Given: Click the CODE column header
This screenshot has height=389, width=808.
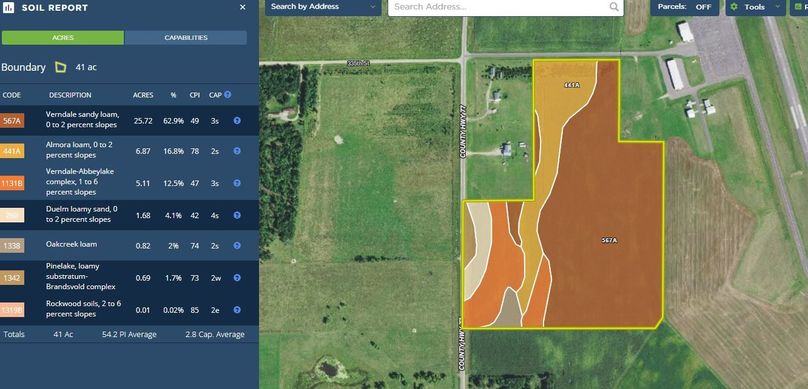Looking at the screenshot, I should tap(11, 95).
